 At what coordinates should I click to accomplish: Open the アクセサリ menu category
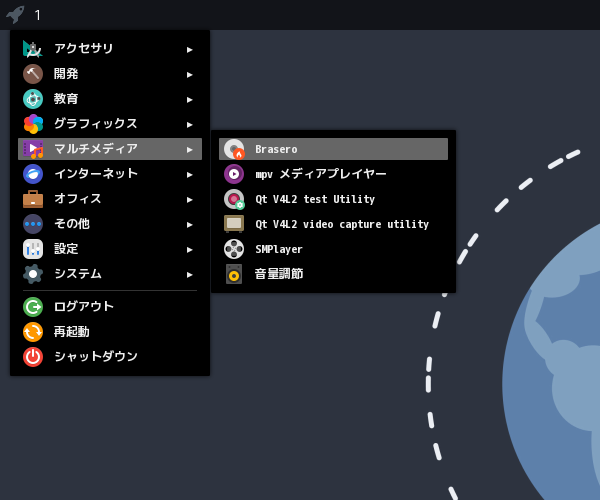[110, 49]
